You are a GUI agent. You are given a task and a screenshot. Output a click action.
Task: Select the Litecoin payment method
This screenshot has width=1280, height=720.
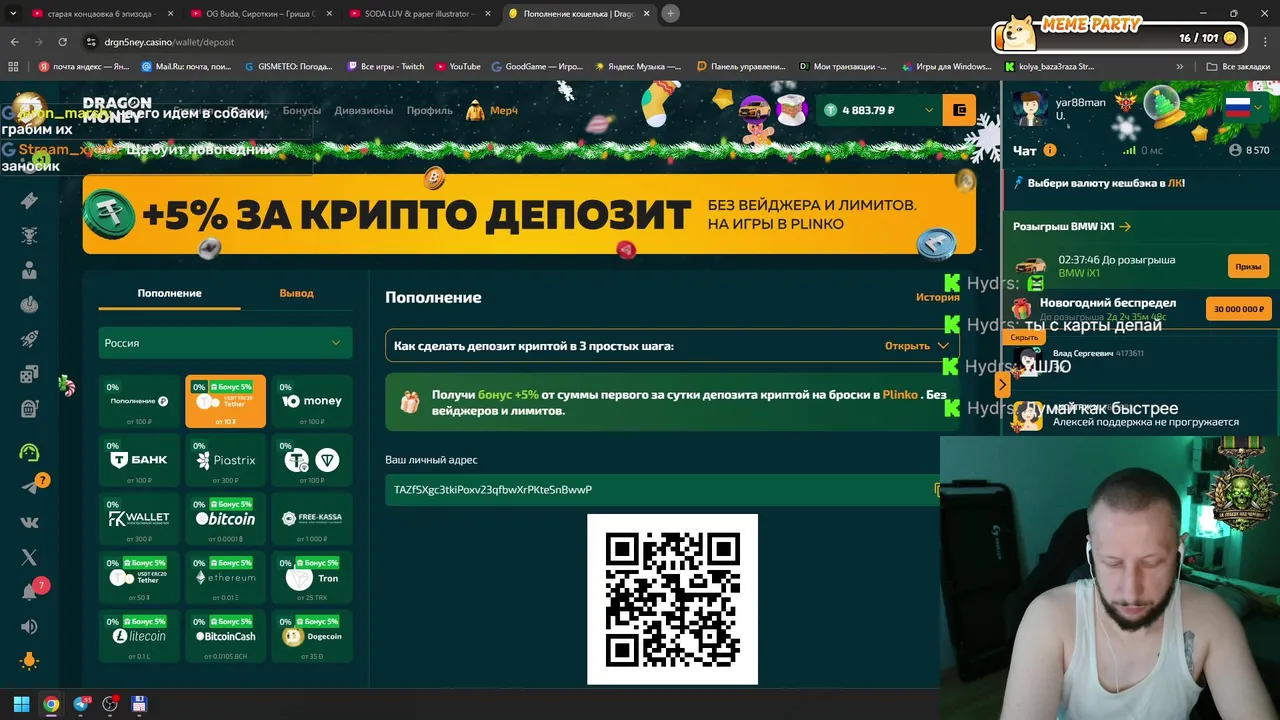139,636
